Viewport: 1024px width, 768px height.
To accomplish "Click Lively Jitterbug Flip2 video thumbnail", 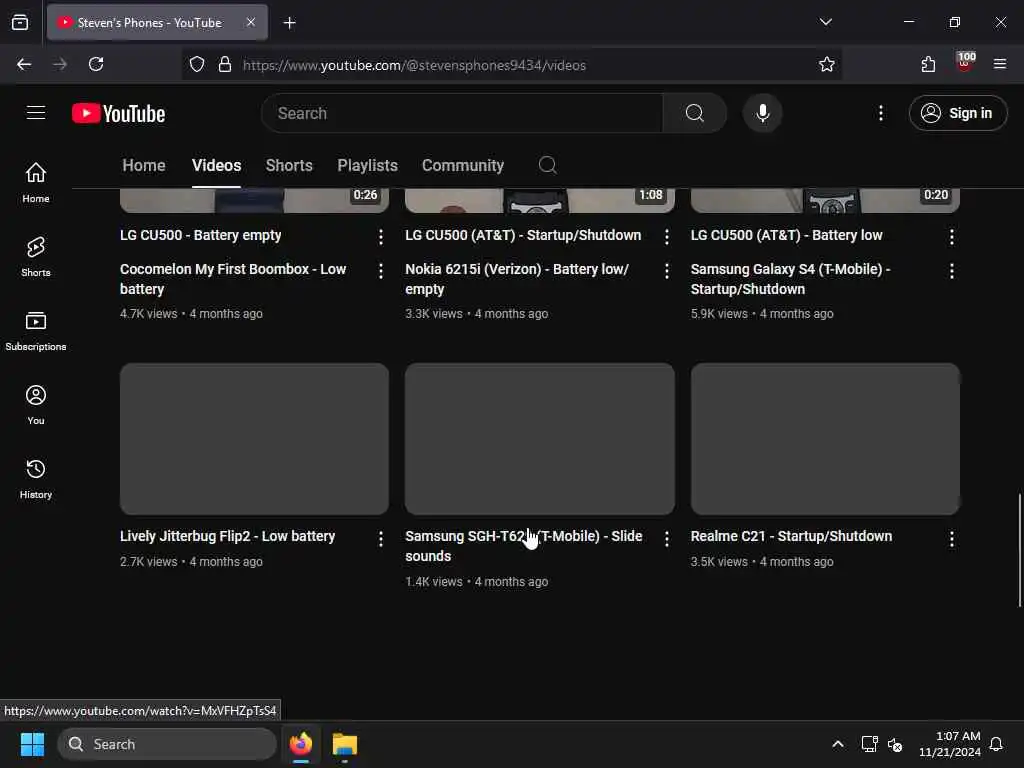I will (x=254, y=439).
